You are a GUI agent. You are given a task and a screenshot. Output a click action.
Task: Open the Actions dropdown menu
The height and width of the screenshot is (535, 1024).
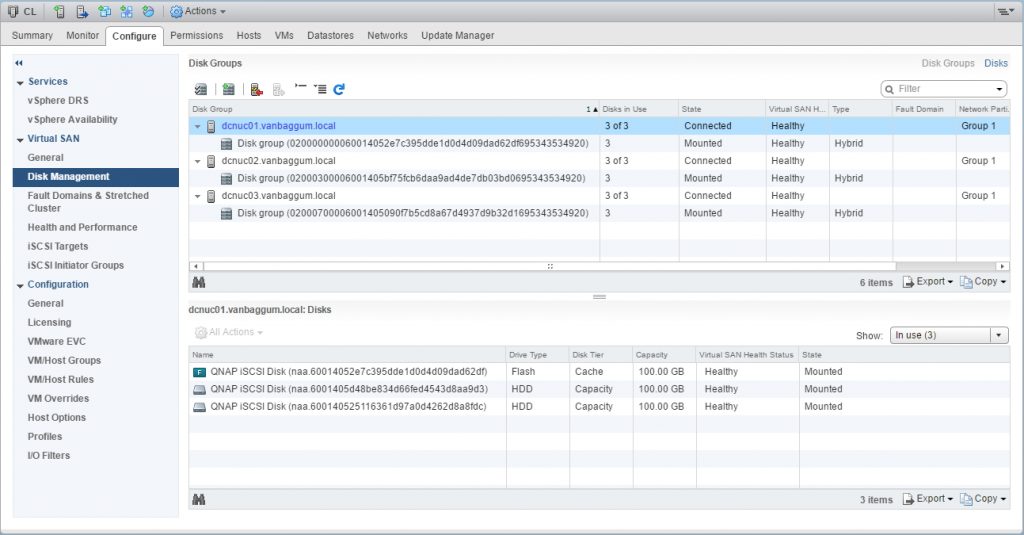(198, 11)
